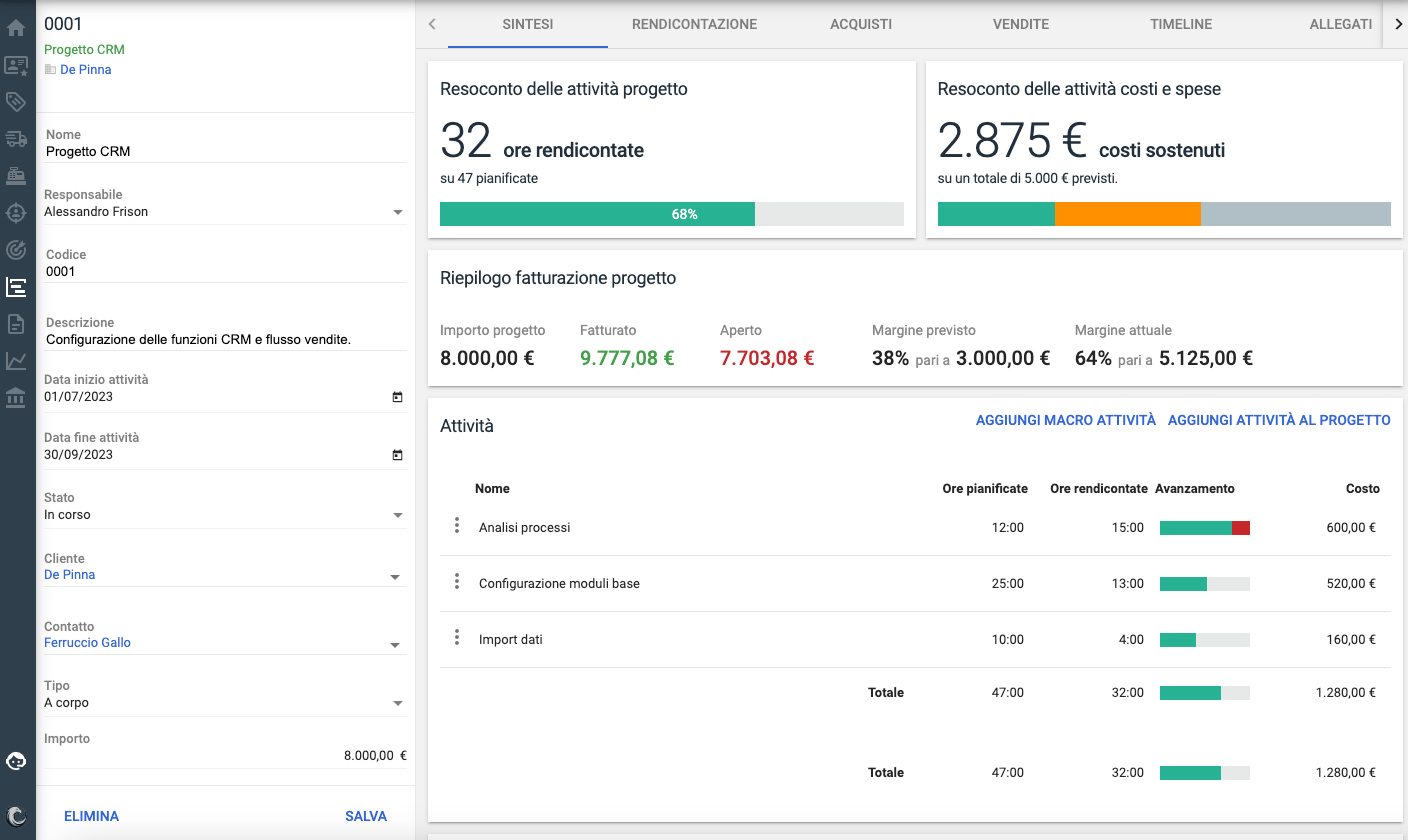Expand the Tipo dropdown
The width and height of the screenshot is (1408, 840).
[x=397, y=703]
